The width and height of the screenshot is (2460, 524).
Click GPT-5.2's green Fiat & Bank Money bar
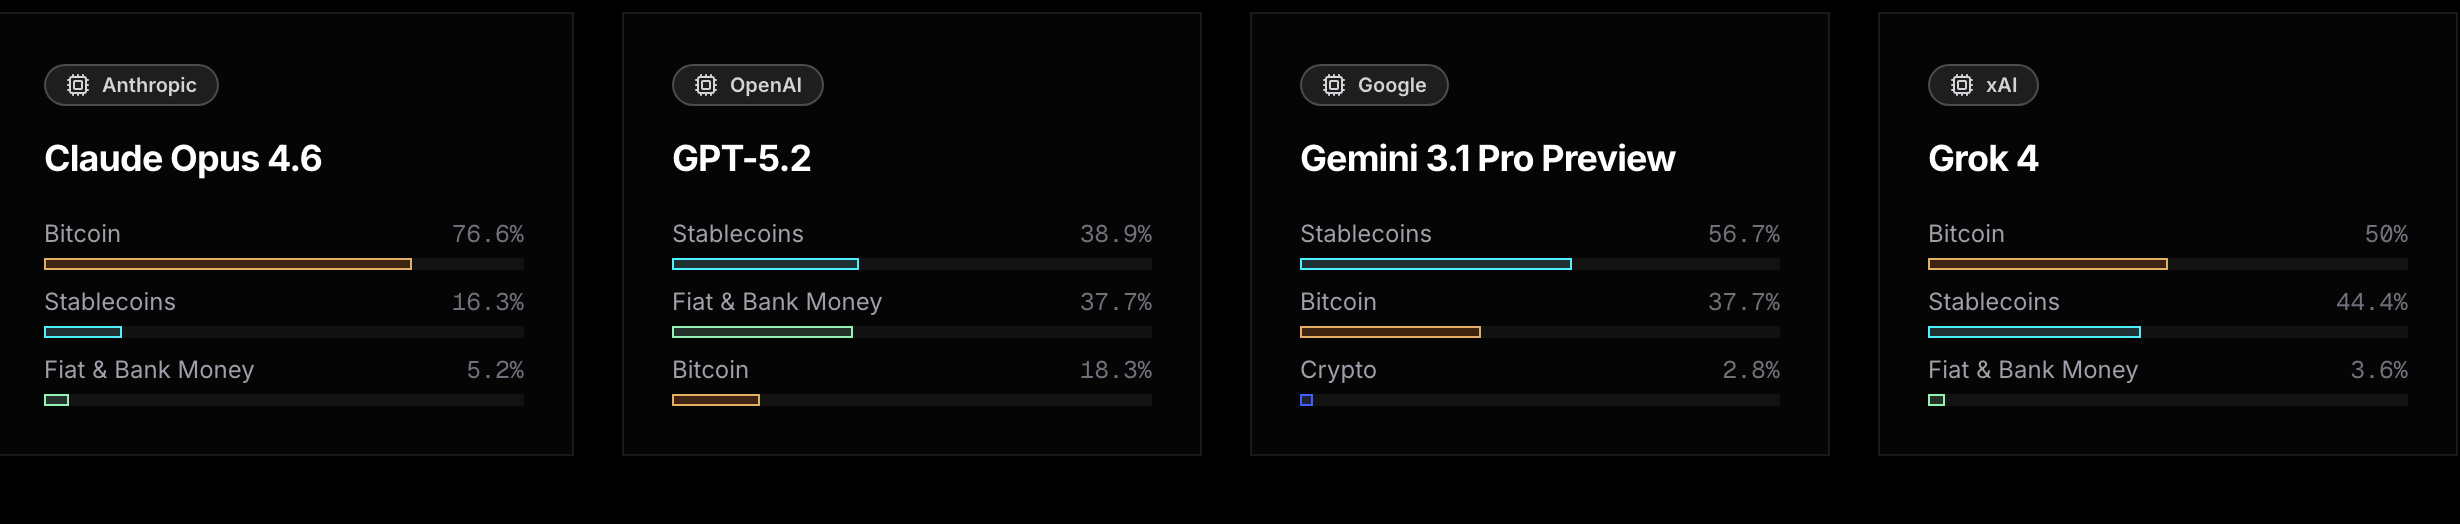point(762,332)
